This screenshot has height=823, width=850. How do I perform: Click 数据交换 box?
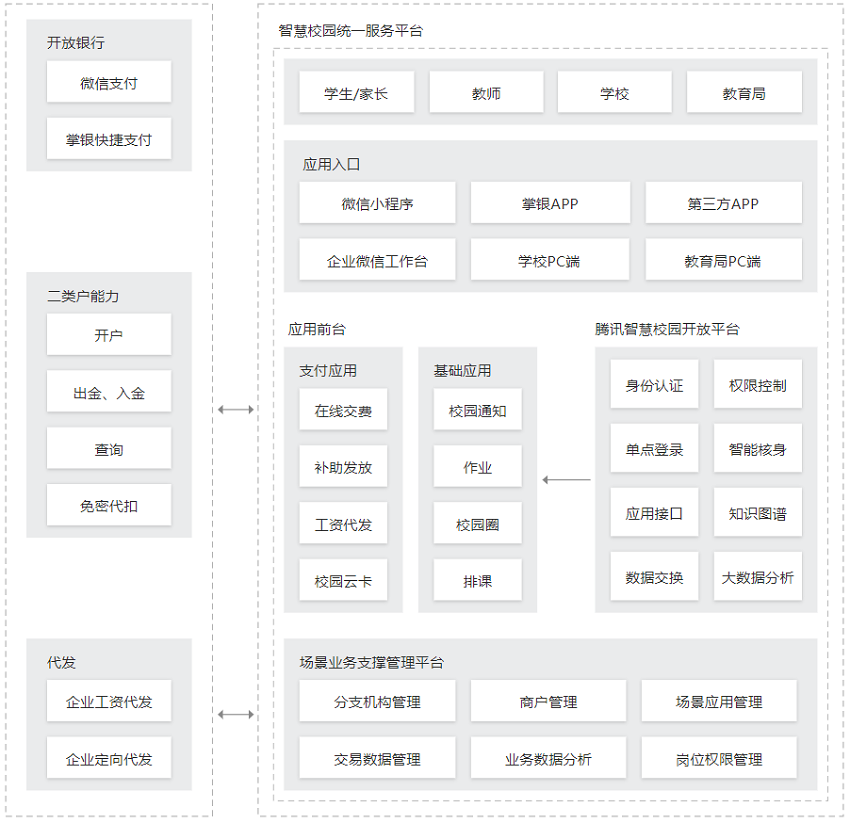coord(654,576)
